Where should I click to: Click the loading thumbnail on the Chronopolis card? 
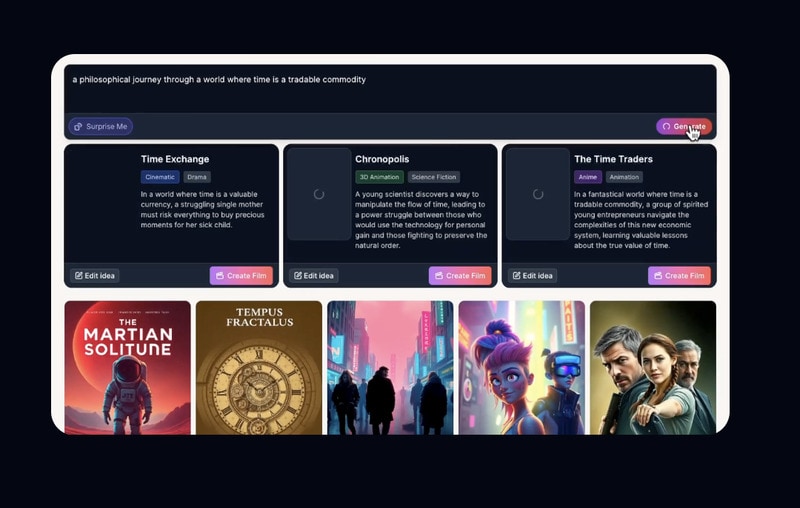319,194
